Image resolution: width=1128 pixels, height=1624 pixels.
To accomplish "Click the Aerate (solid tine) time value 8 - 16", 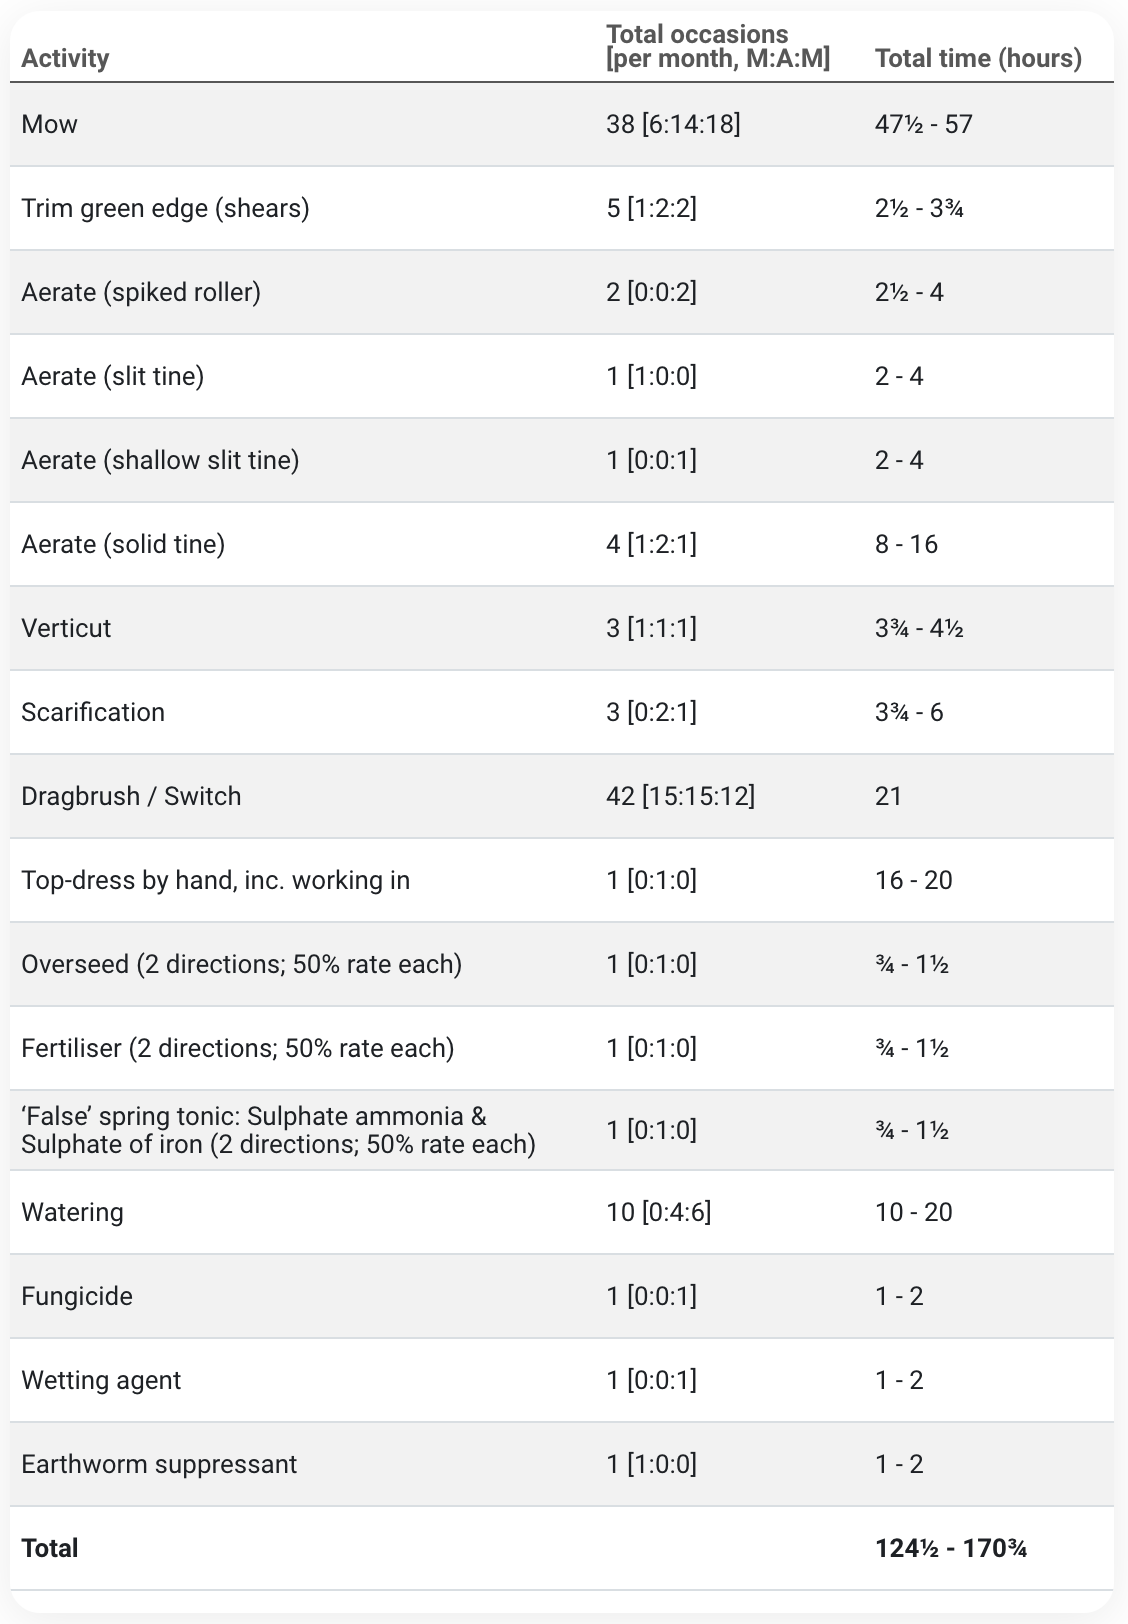I will click(906, 544).
